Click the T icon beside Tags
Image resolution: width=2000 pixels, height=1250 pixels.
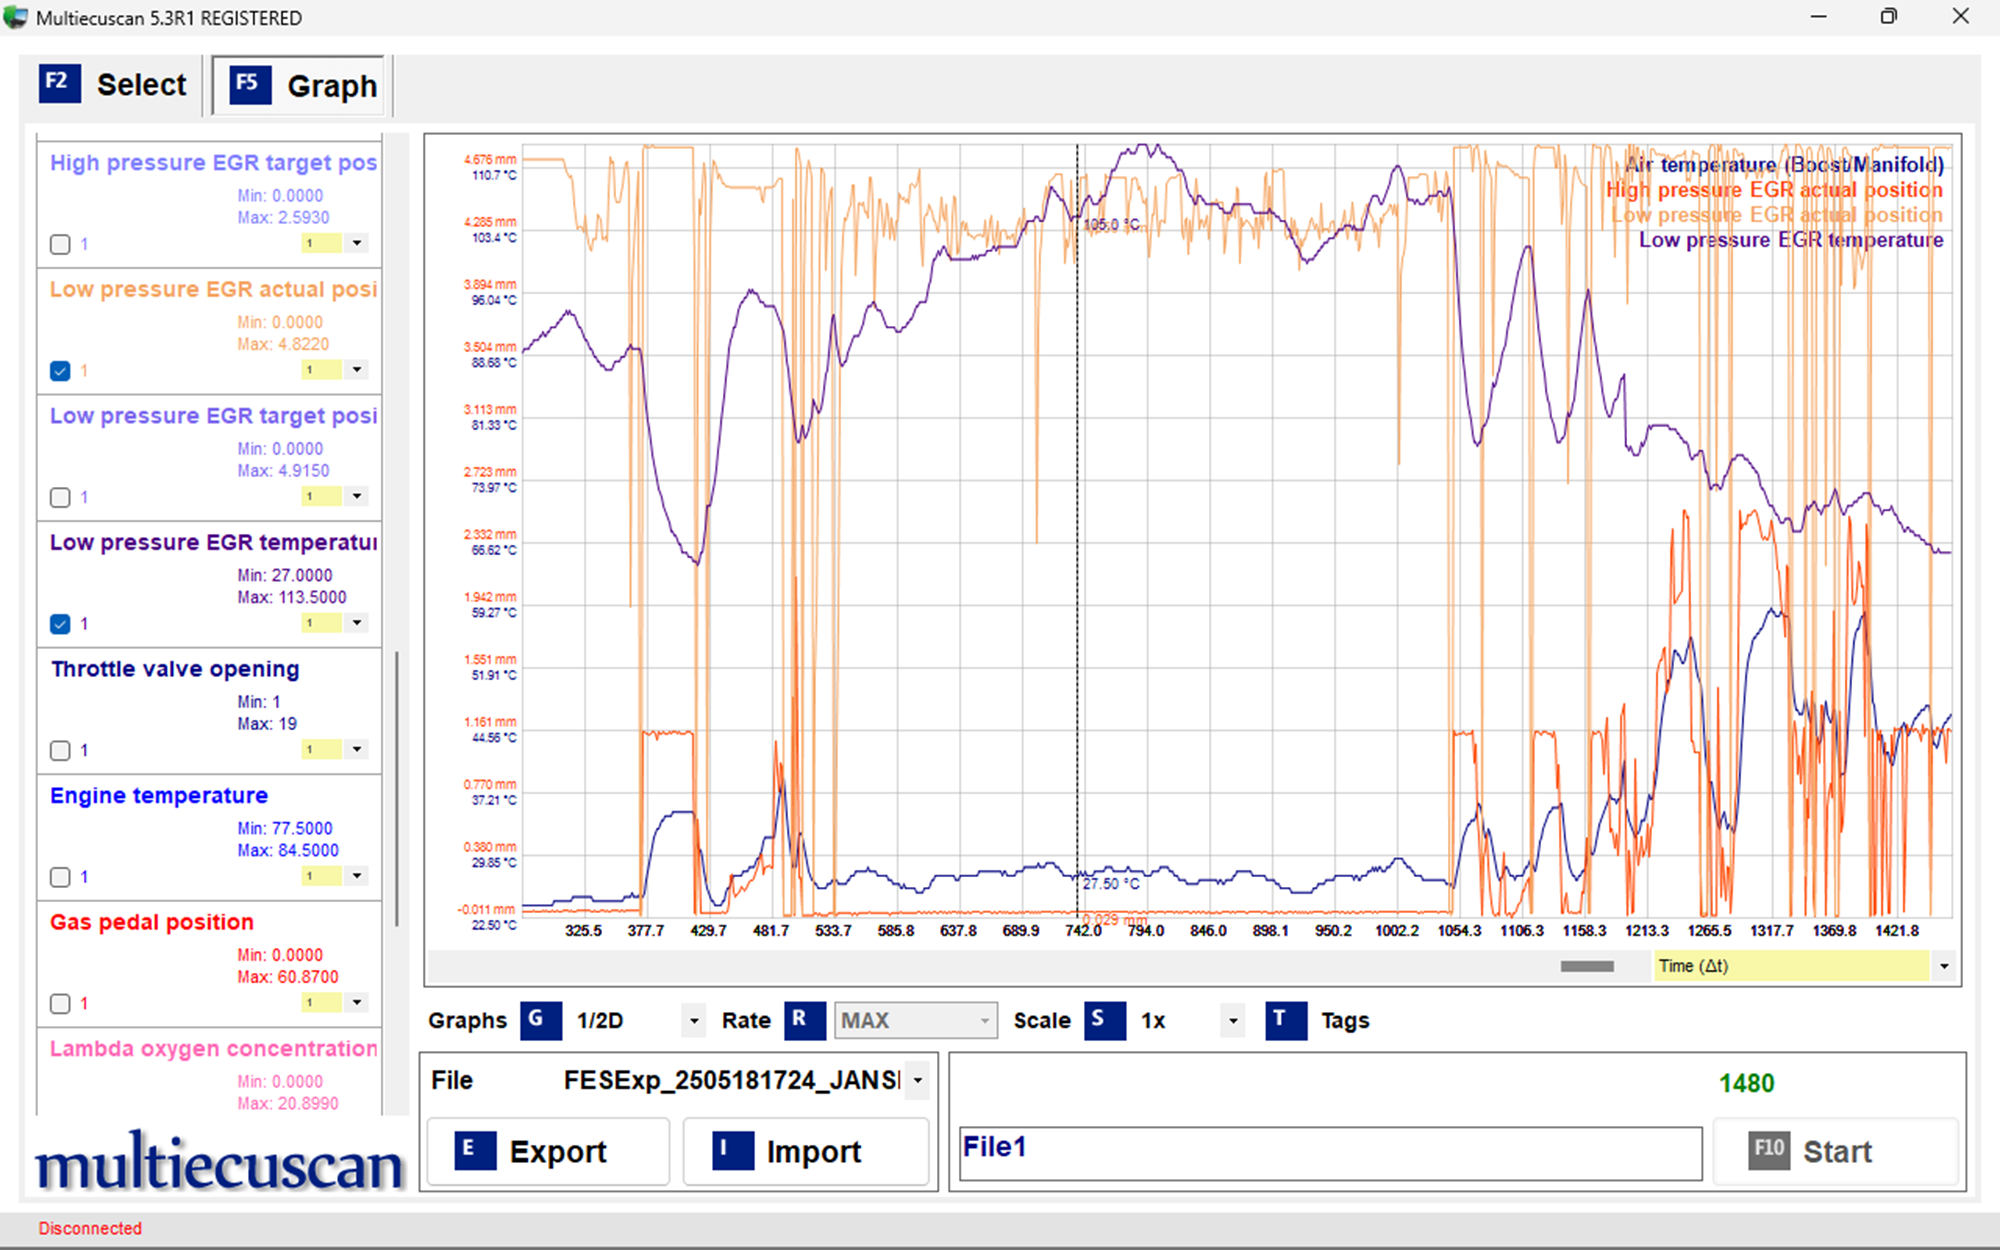click(1285, 1020)
